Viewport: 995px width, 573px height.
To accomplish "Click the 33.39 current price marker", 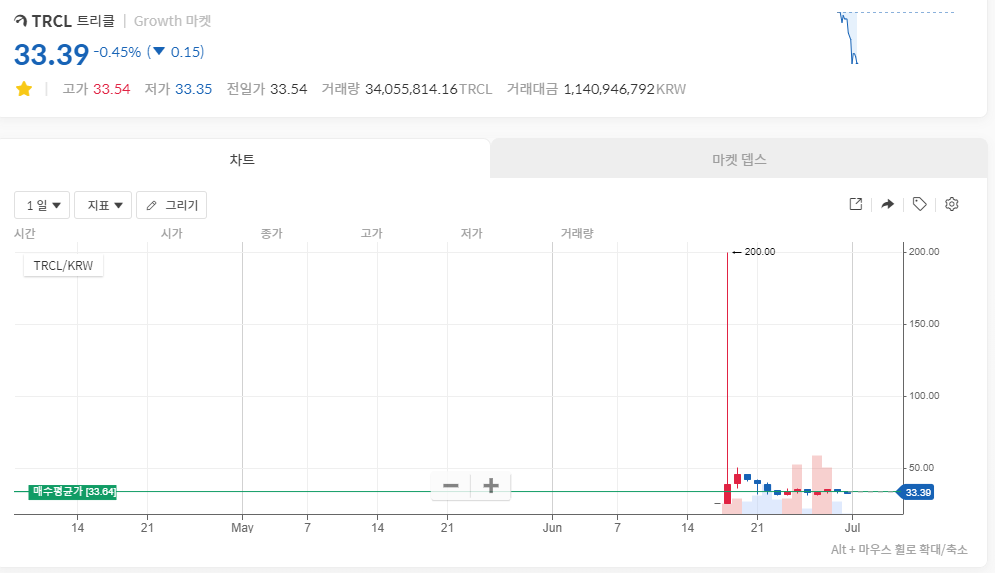I will pos(915,492).
